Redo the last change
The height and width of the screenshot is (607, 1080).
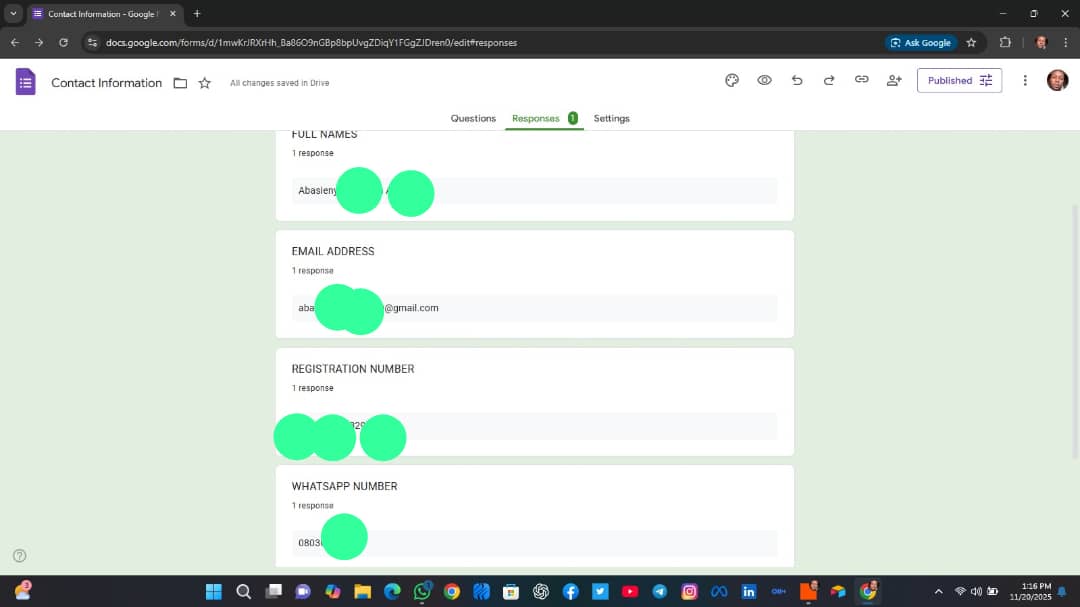[829, 80]
